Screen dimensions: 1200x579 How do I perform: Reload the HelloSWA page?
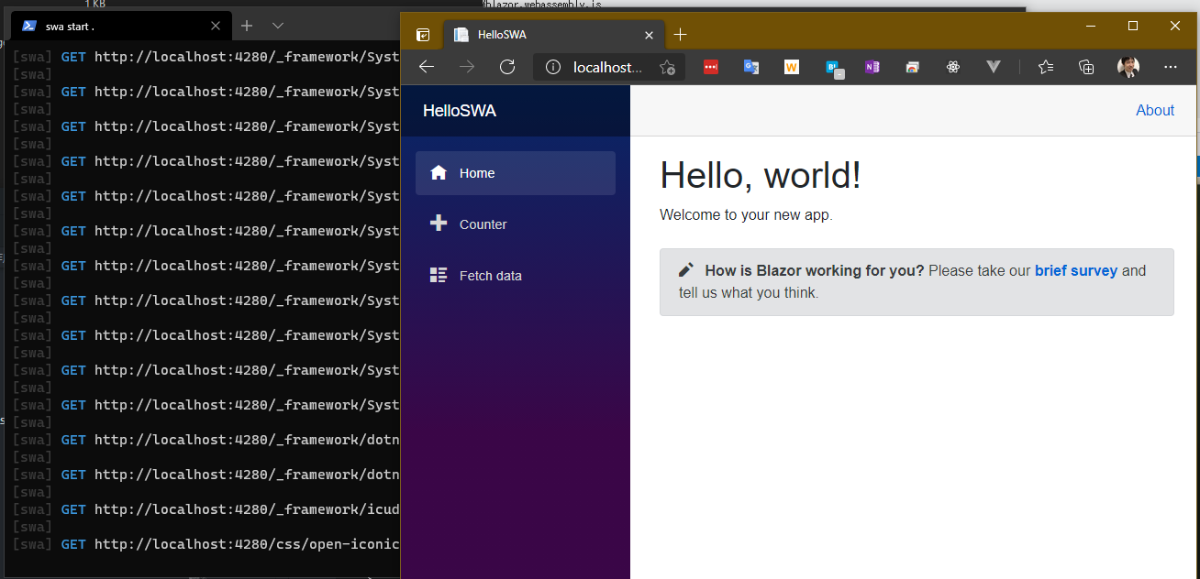coord(507,67)
